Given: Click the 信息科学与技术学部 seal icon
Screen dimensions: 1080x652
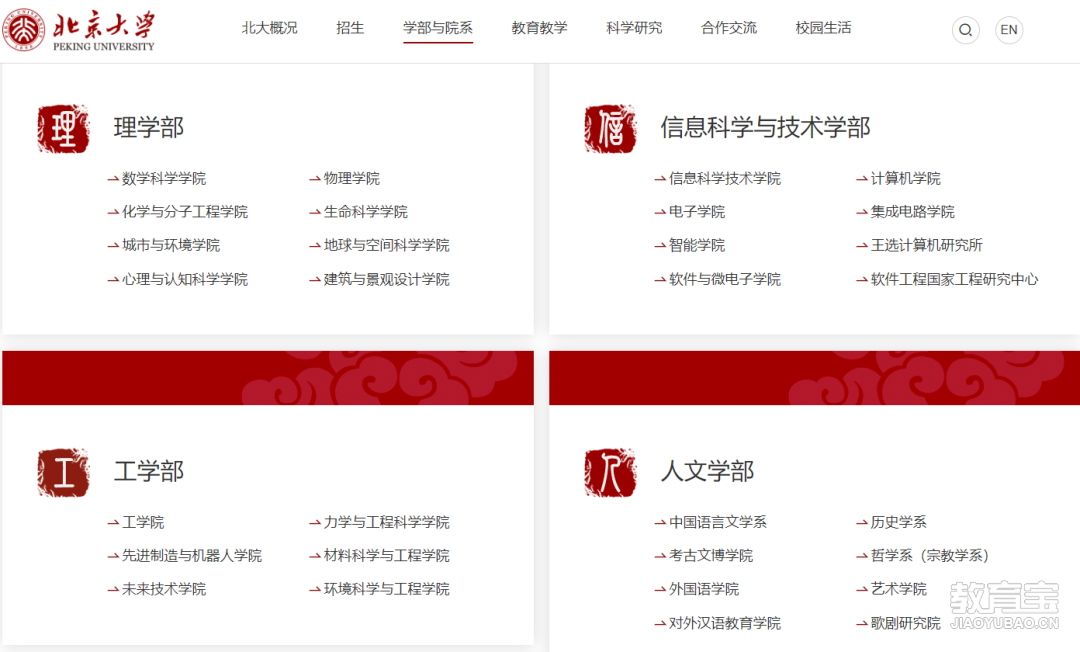Looking at the screenshot, I should point(610,129).
